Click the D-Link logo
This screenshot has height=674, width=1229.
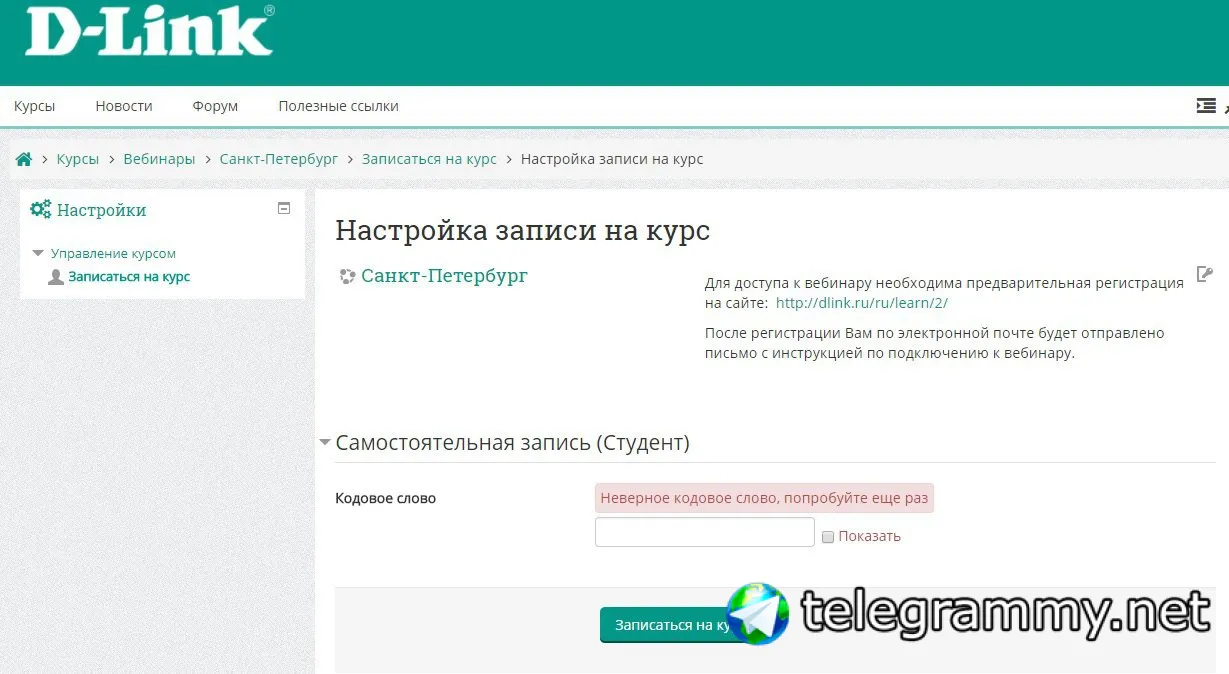coord(149,31)
